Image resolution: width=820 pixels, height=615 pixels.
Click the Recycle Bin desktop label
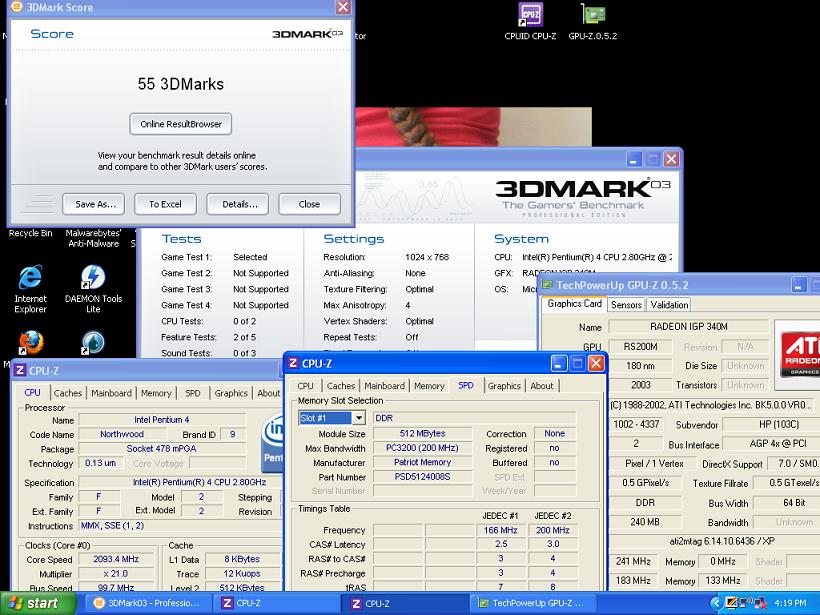(30, 233)
